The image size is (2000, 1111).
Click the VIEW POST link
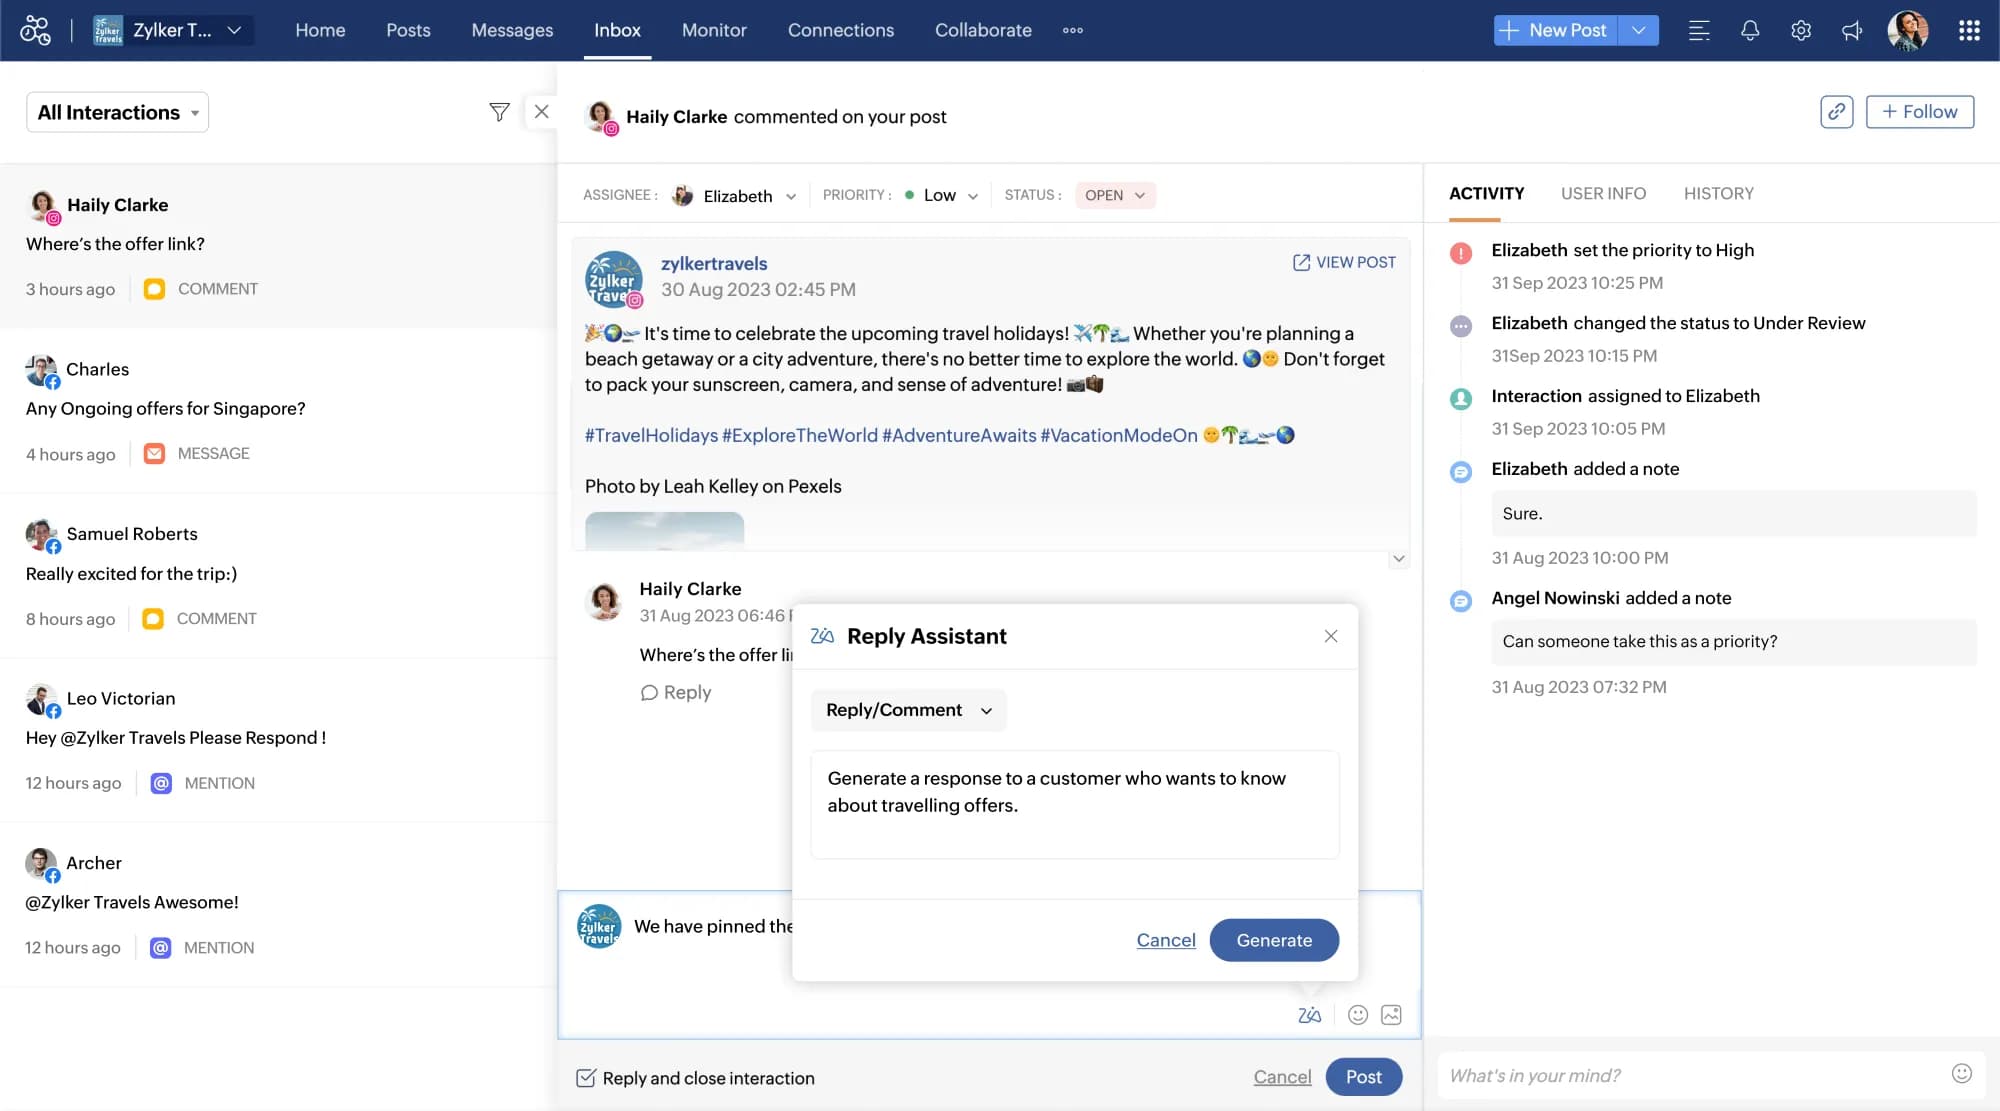coord(1343,262)
